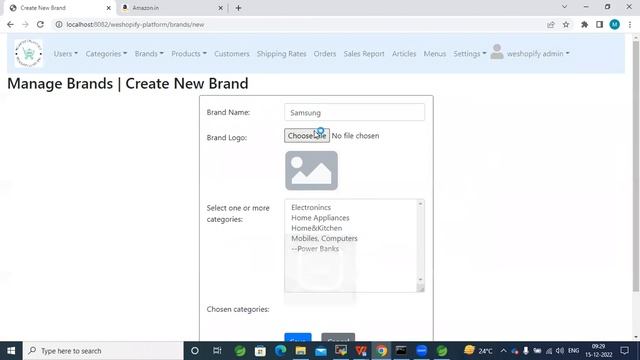Go to the Menus page

[x=434, y=53]
